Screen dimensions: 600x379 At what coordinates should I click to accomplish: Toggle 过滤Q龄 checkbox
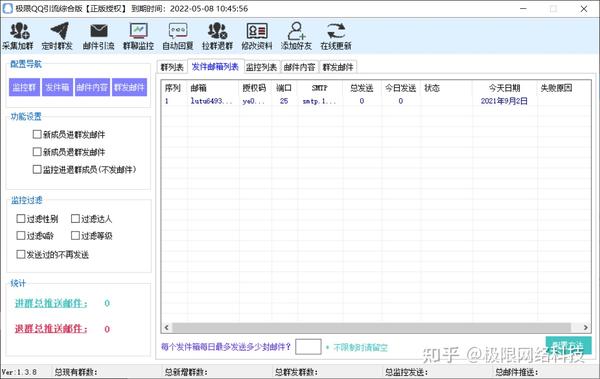(x=21, y=235)
